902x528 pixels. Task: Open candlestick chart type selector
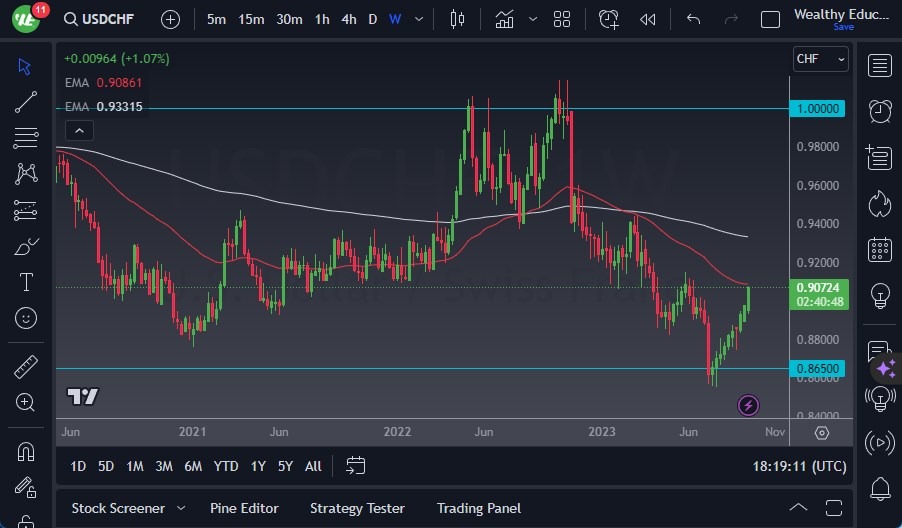pyautogui.click(x=457, y=20)
